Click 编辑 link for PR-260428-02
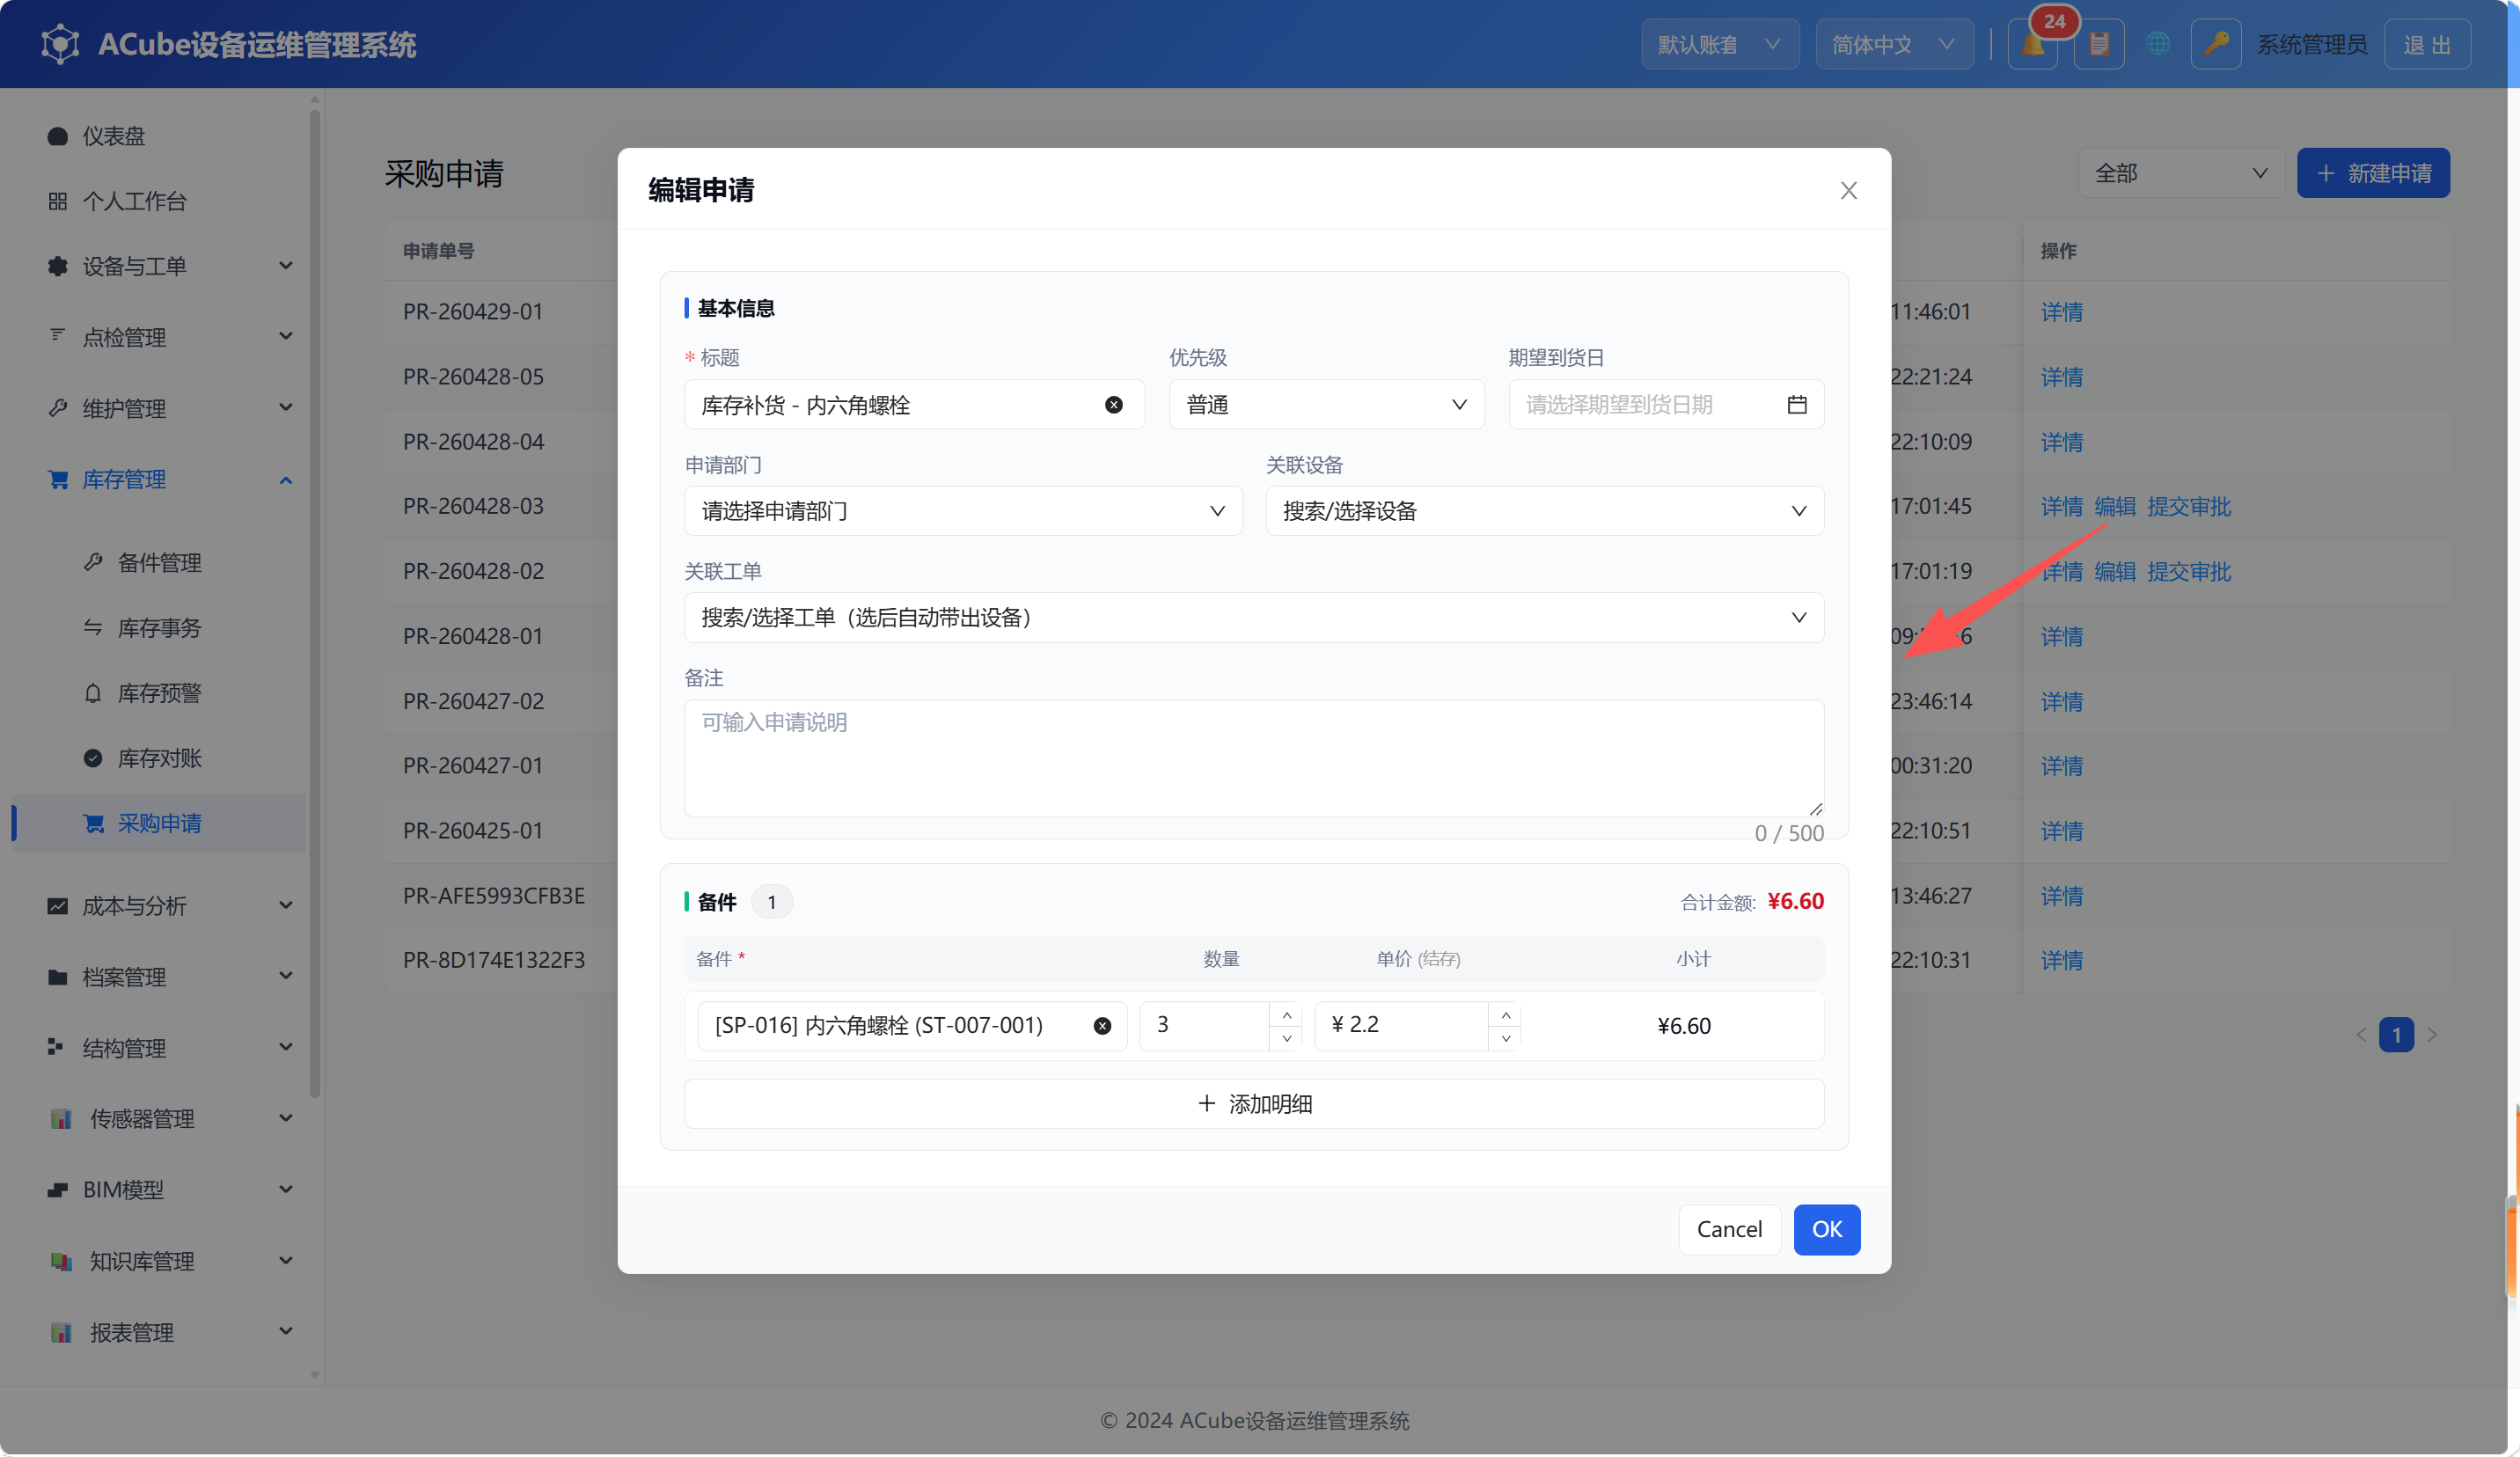This screenshot has height=1457, width=2520. pos(2115,571)
